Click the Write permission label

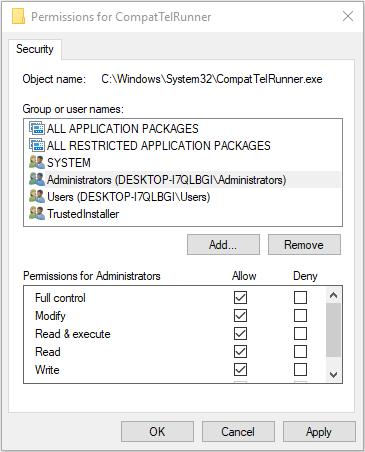(47, 370)
